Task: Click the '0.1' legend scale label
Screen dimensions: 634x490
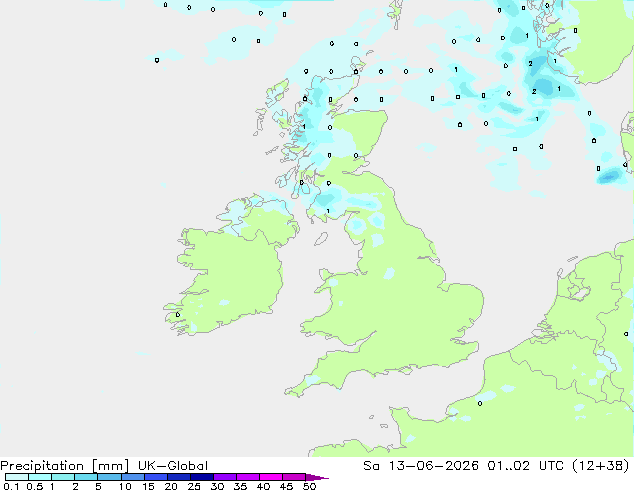Action: tap(10, 486)
